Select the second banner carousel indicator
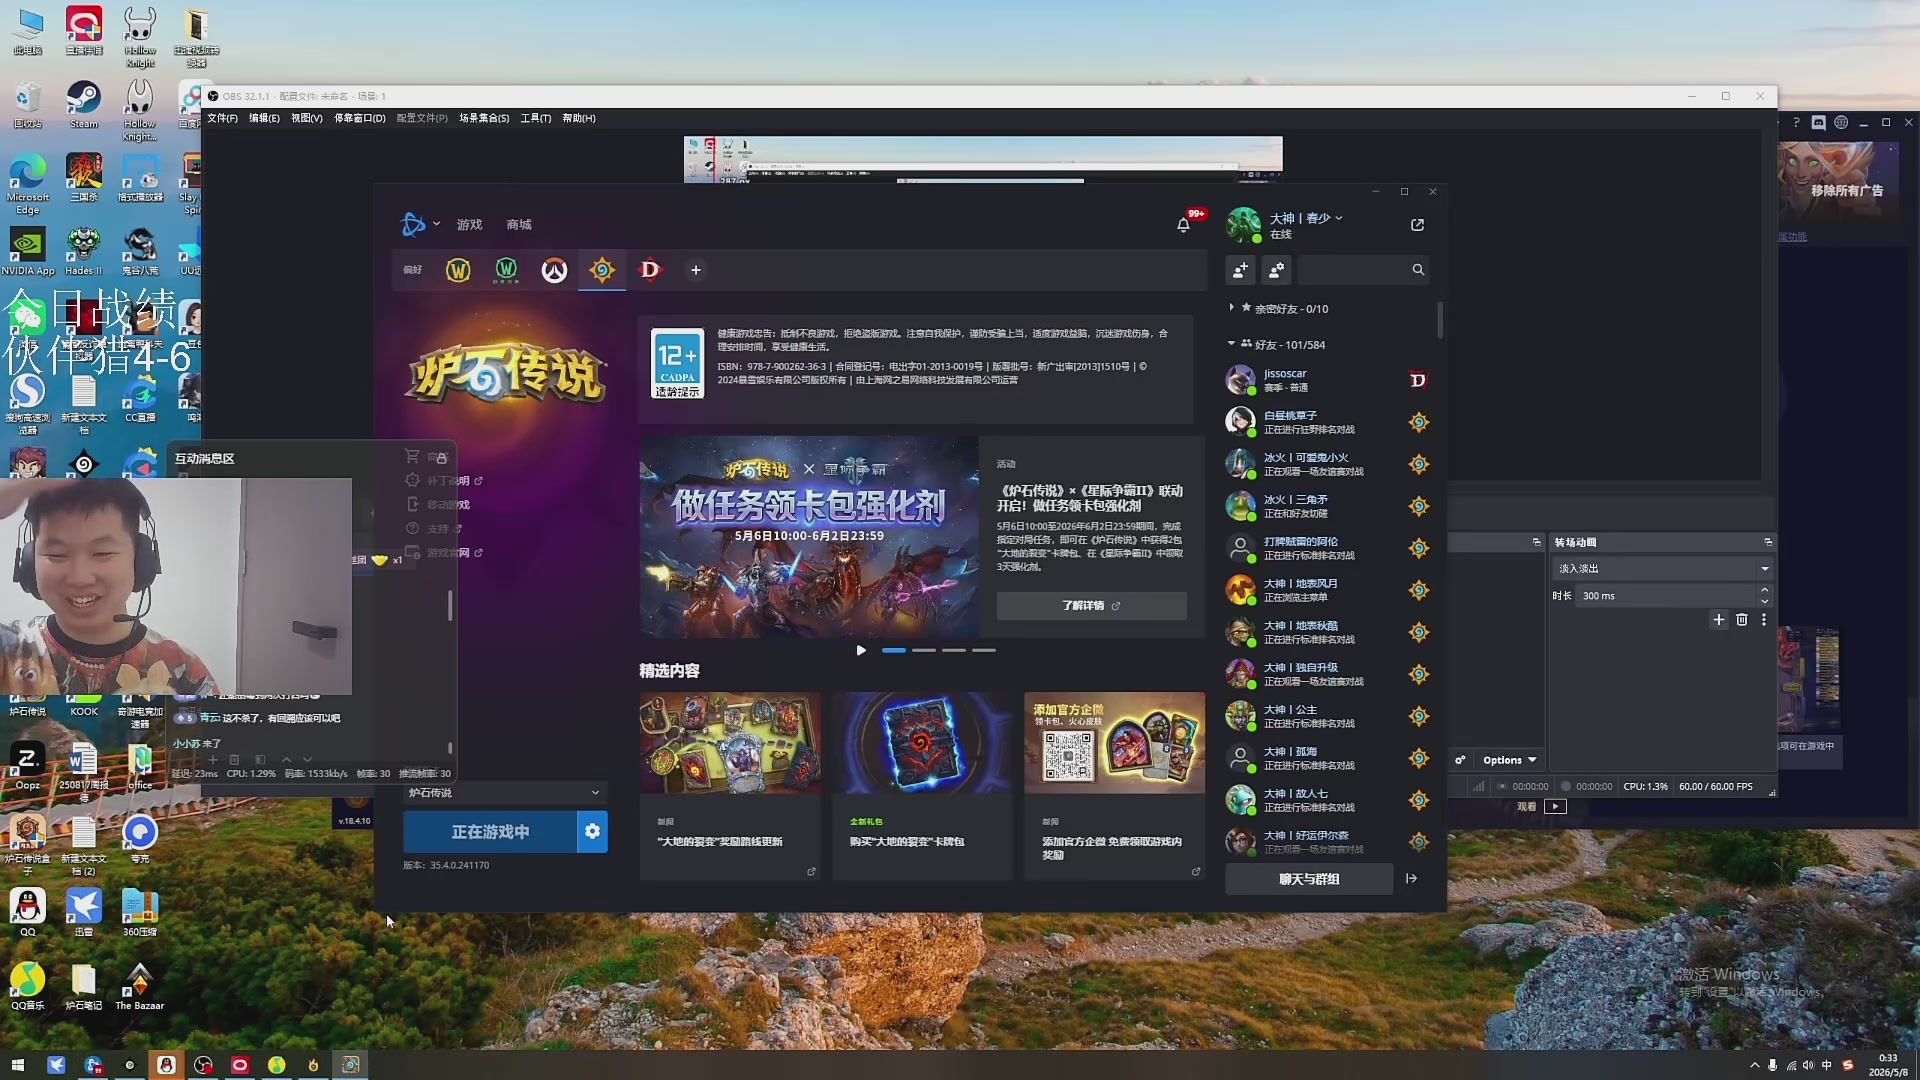1920x1080 pixels. 924,650
